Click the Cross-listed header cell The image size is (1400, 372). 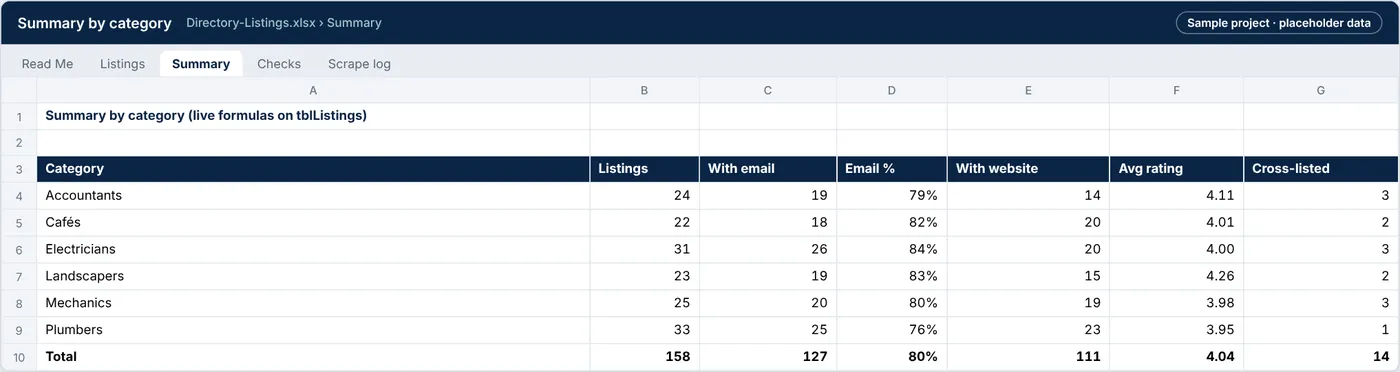coord(1321,169)
